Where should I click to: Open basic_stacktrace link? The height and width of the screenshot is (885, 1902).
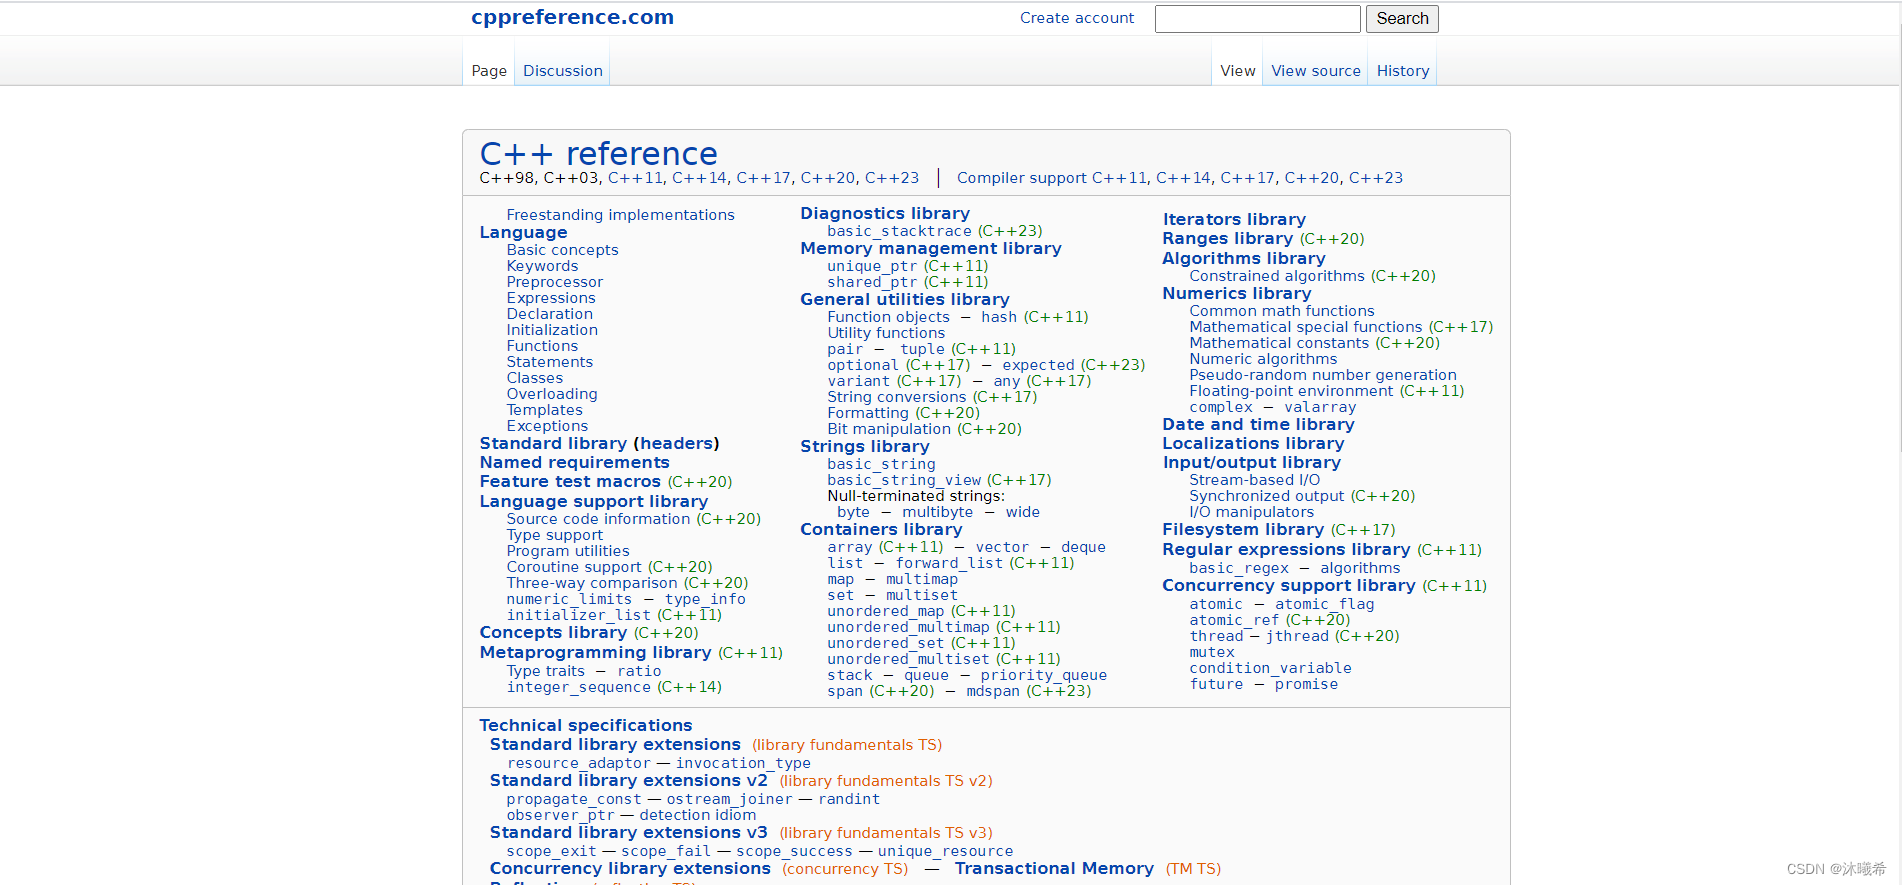(899, 231)
